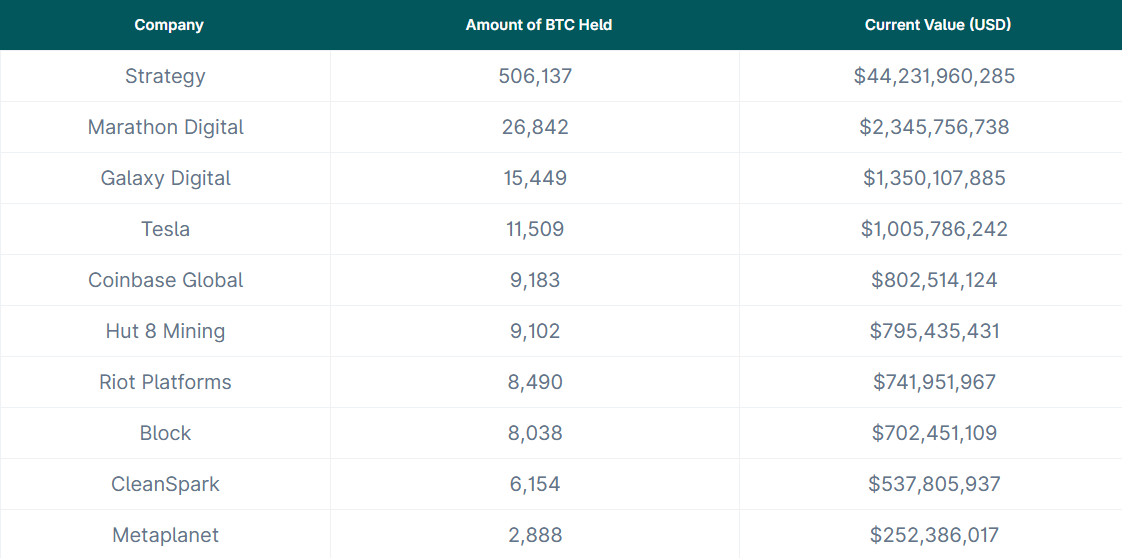Click Strategy's 506,137 BTC amount

(535, 76)
